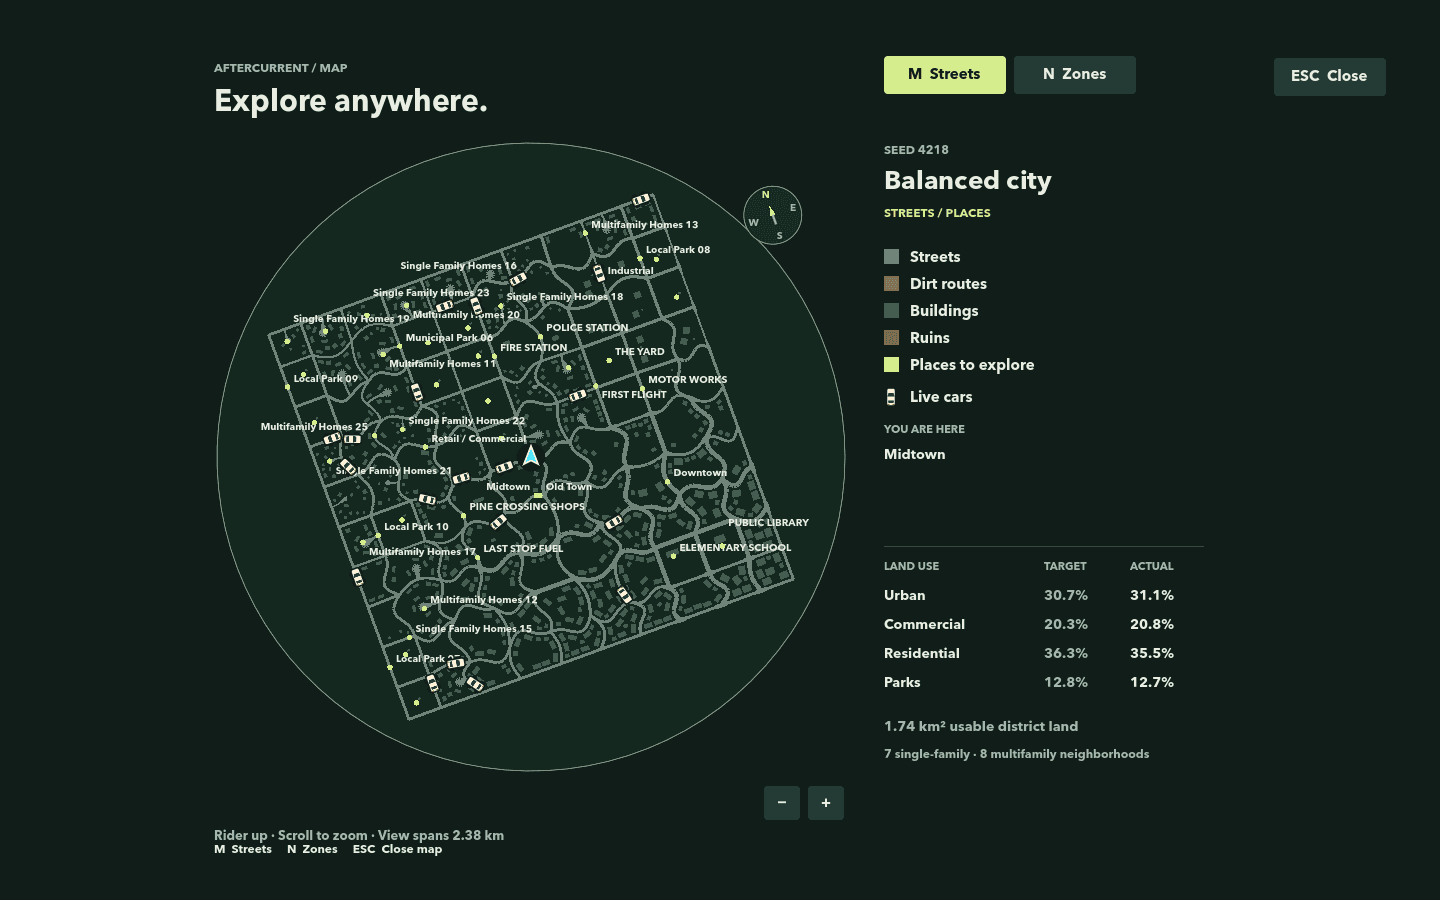1440x900 pixels.
Task: Select the LAST STOP FUEL map label
Action: click(x=523, y=549)
